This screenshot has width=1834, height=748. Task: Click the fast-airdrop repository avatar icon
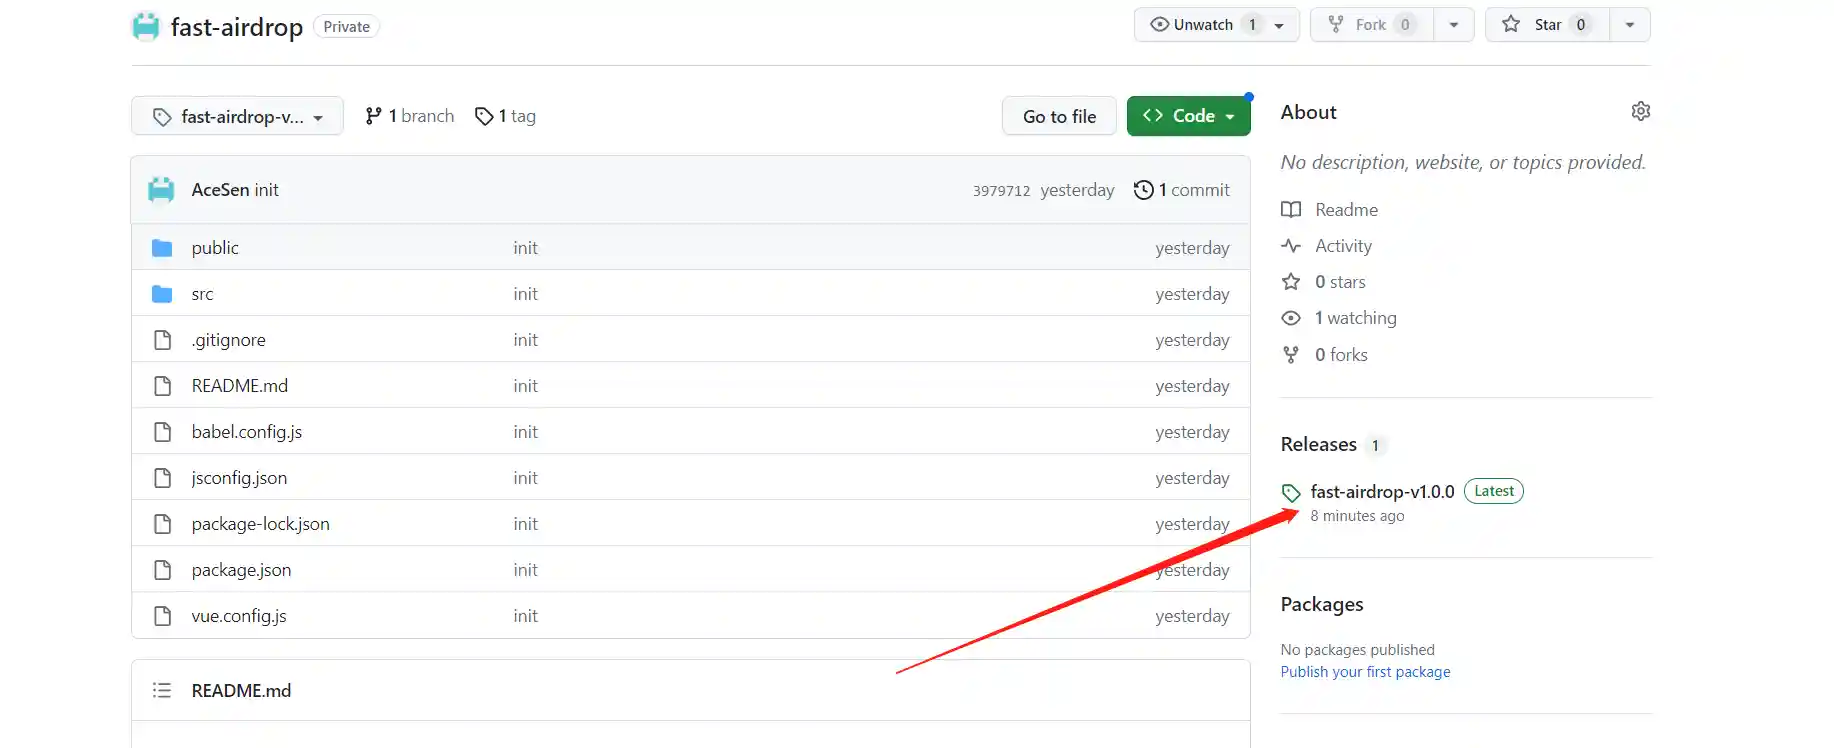pos(146,26)
